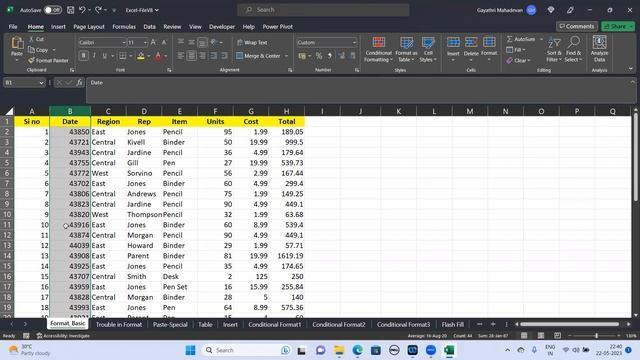Toggle align left
The width and height of the screenshot is (640, 360).
pos(181,56)
